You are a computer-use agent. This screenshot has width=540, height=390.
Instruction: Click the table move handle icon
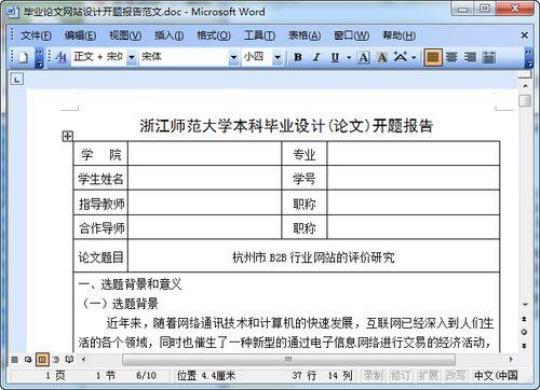(67, 136)
